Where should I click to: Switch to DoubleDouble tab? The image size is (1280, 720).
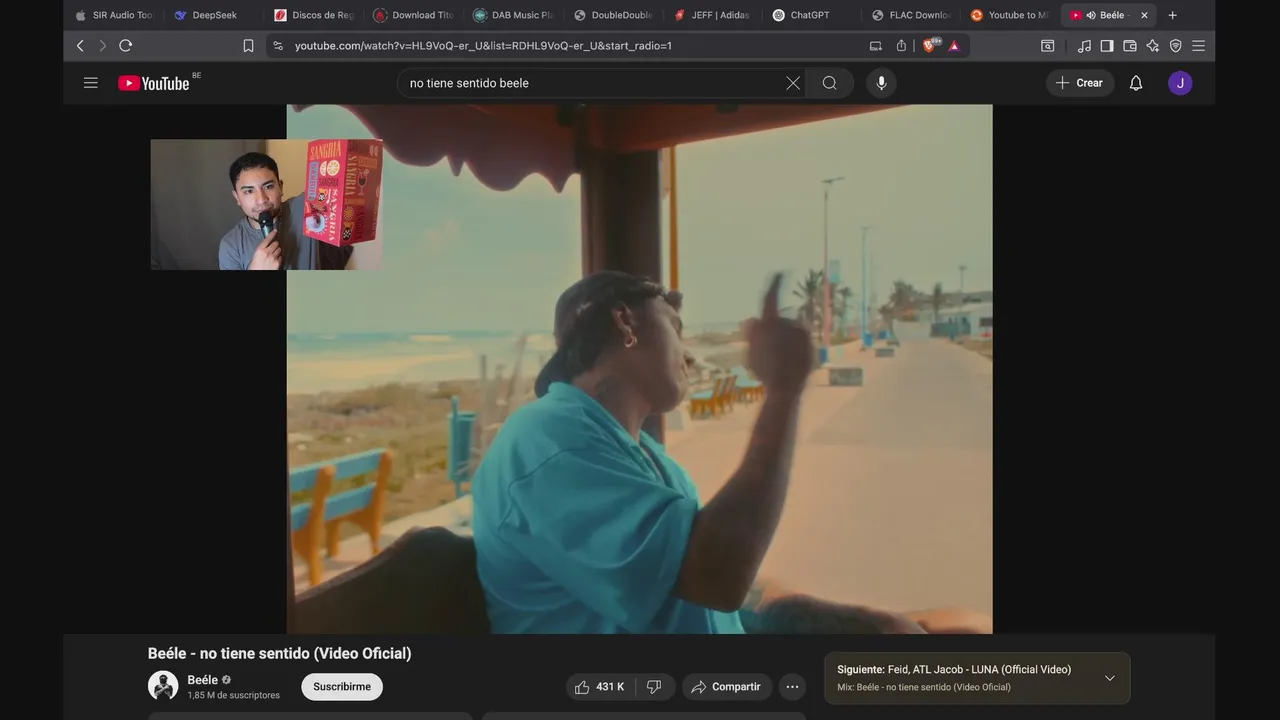click(x=613, y=15)
